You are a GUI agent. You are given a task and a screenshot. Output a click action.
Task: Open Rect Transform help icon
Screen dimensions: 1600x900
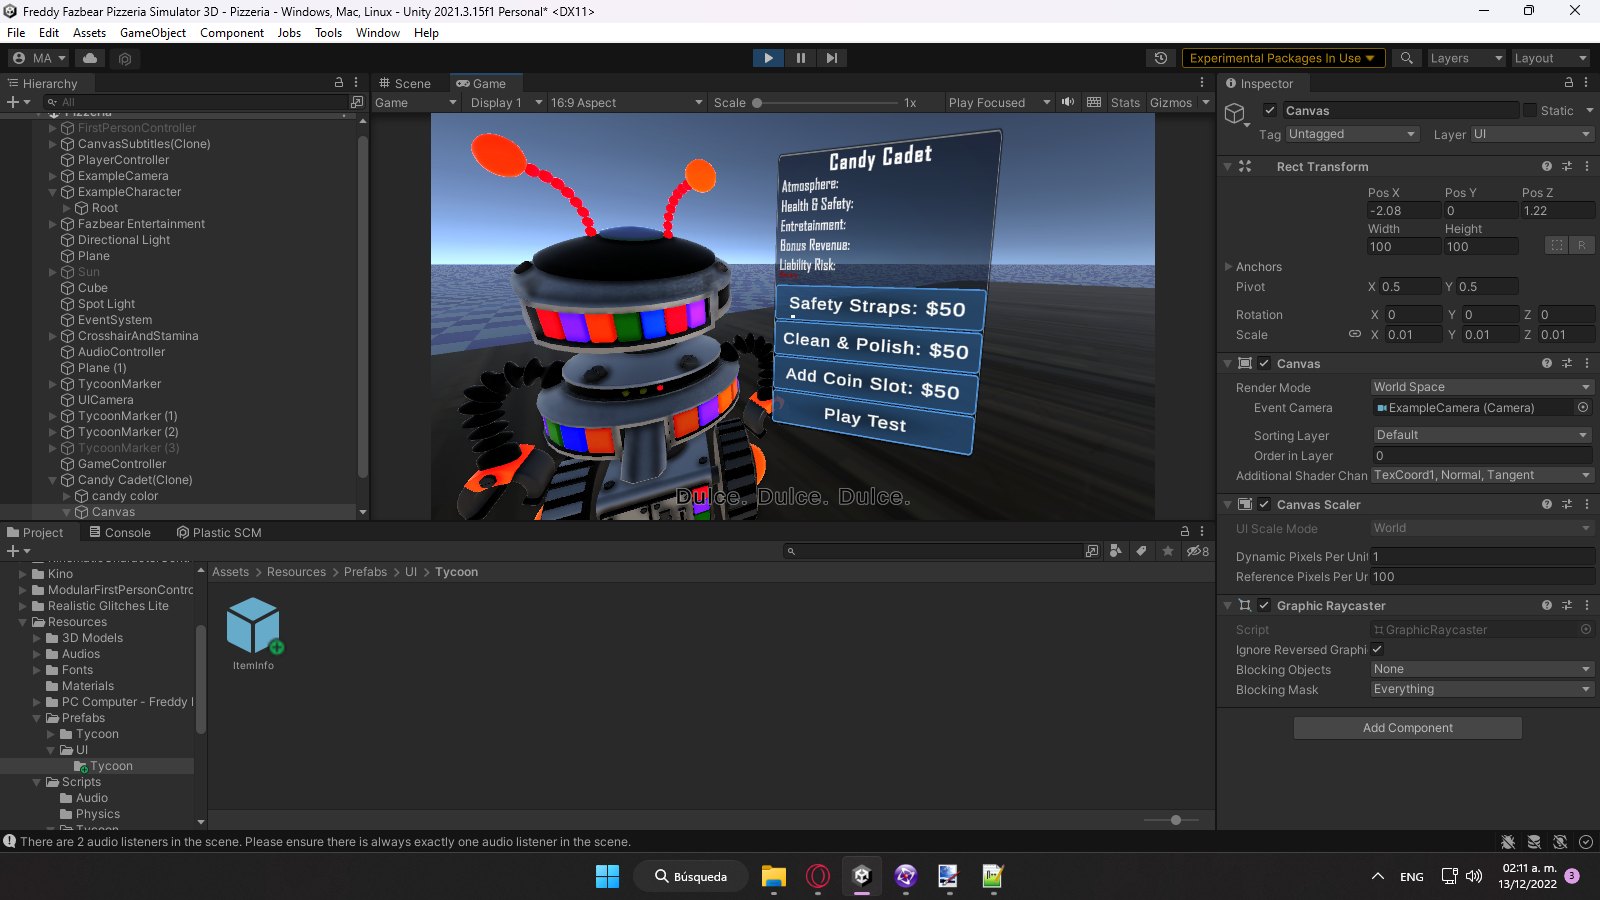pos(1547,166)
